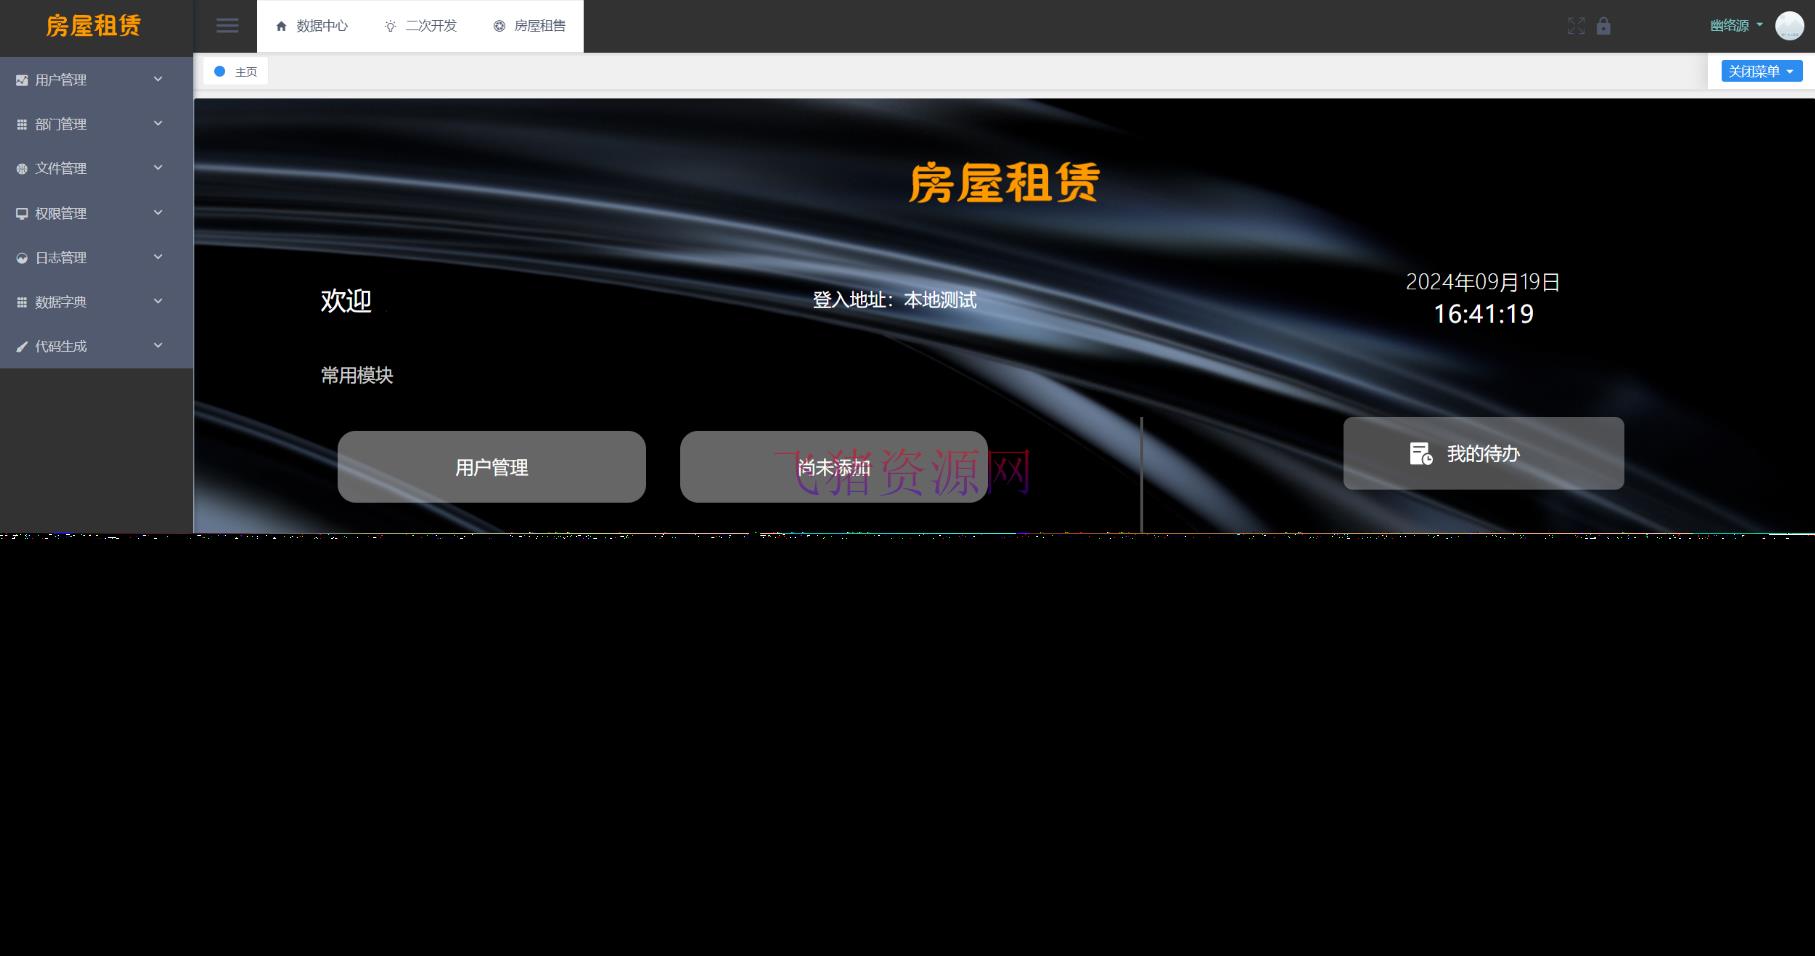Viewport: 1815px width, 956px height.
Task: Click the 部门管理 grid icon in sidebar
Action: [21, 124]
